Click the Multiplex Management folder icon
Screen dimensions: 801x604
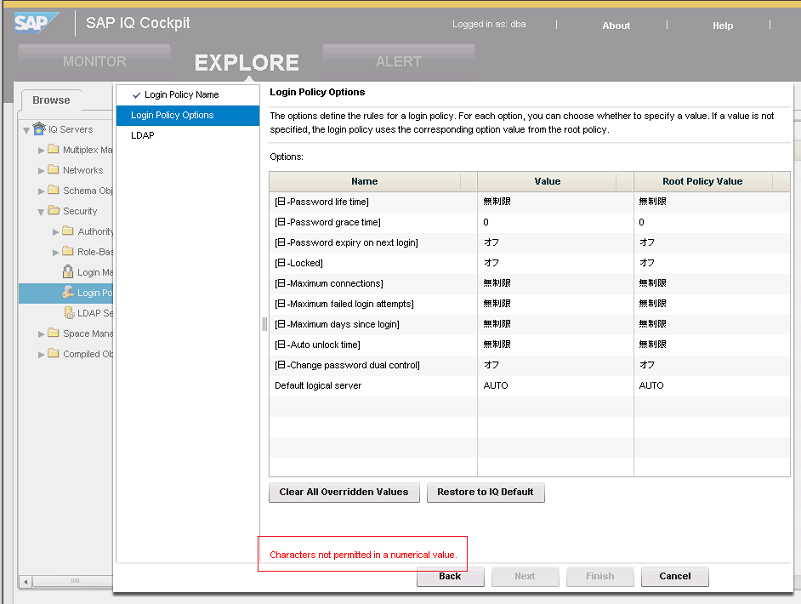tap(54, 149)
